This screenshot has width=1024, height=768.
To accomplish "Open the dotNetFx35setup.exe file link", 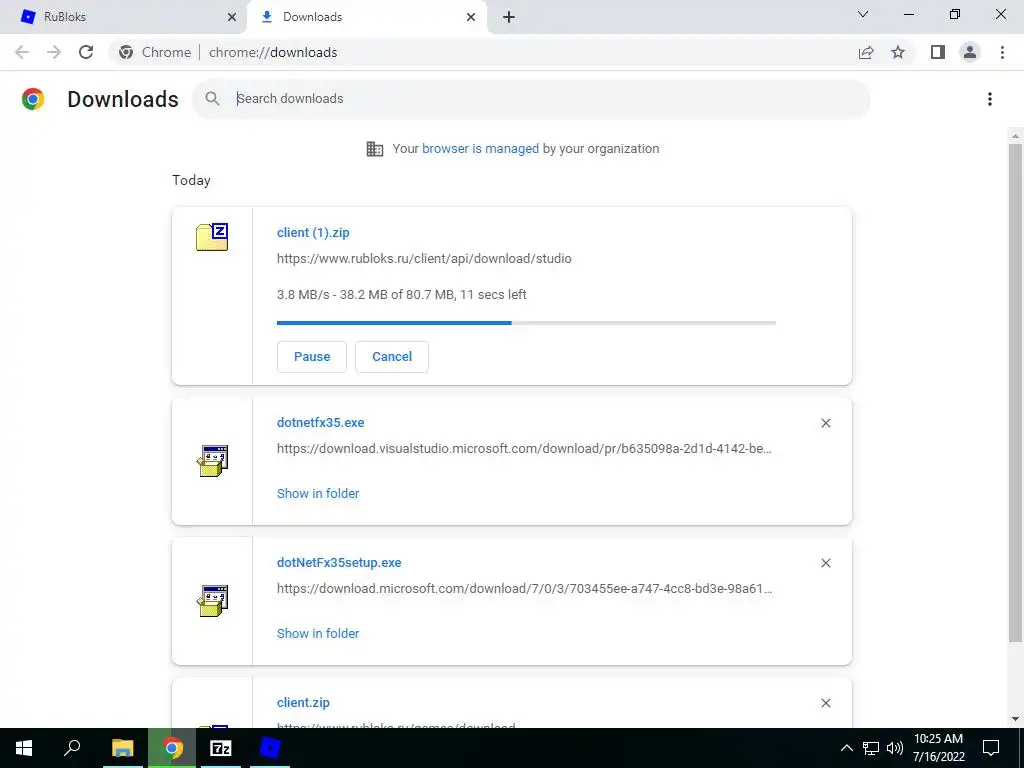I will tap(339, 562).
